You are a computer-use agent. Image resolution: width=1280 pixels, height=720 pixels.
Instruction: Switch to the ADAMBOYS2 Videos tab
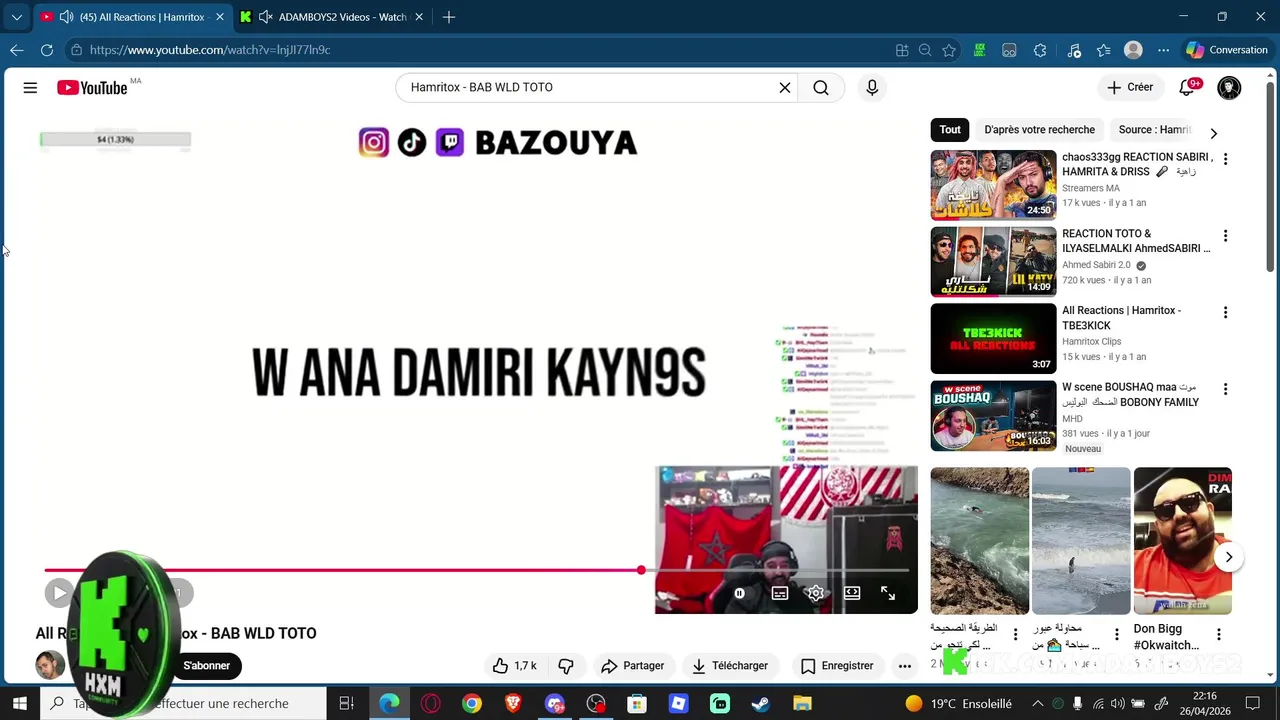coord(333,17)
